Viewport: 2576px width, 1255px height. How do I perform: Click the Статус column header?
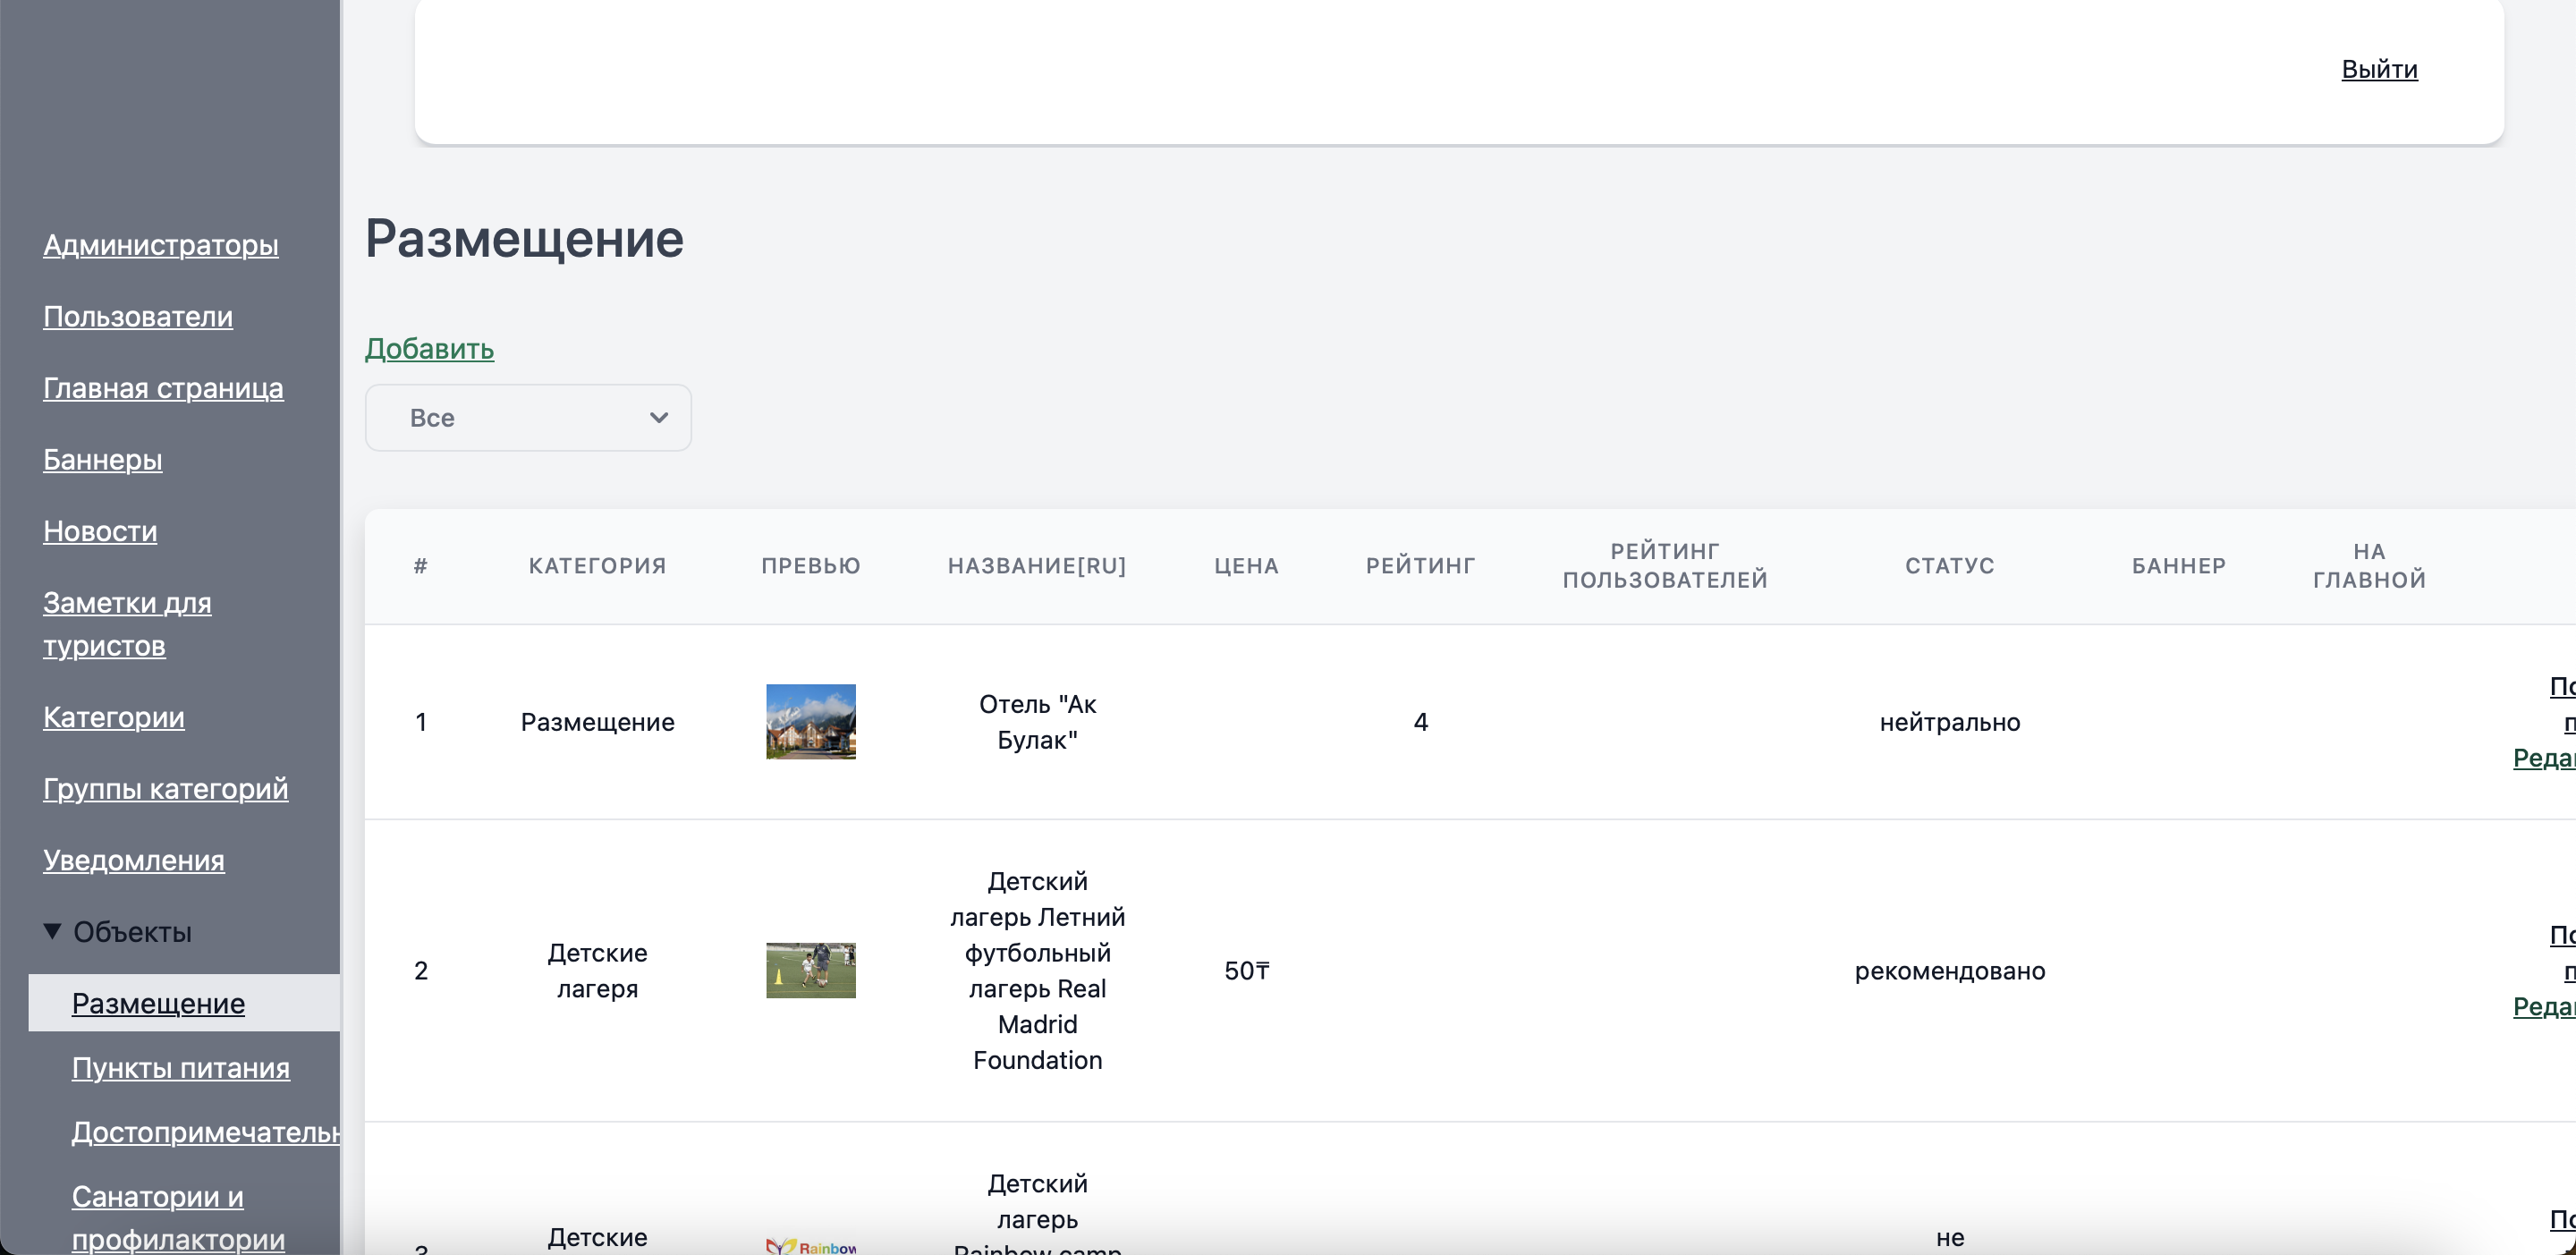click(x=1949, y=566)
